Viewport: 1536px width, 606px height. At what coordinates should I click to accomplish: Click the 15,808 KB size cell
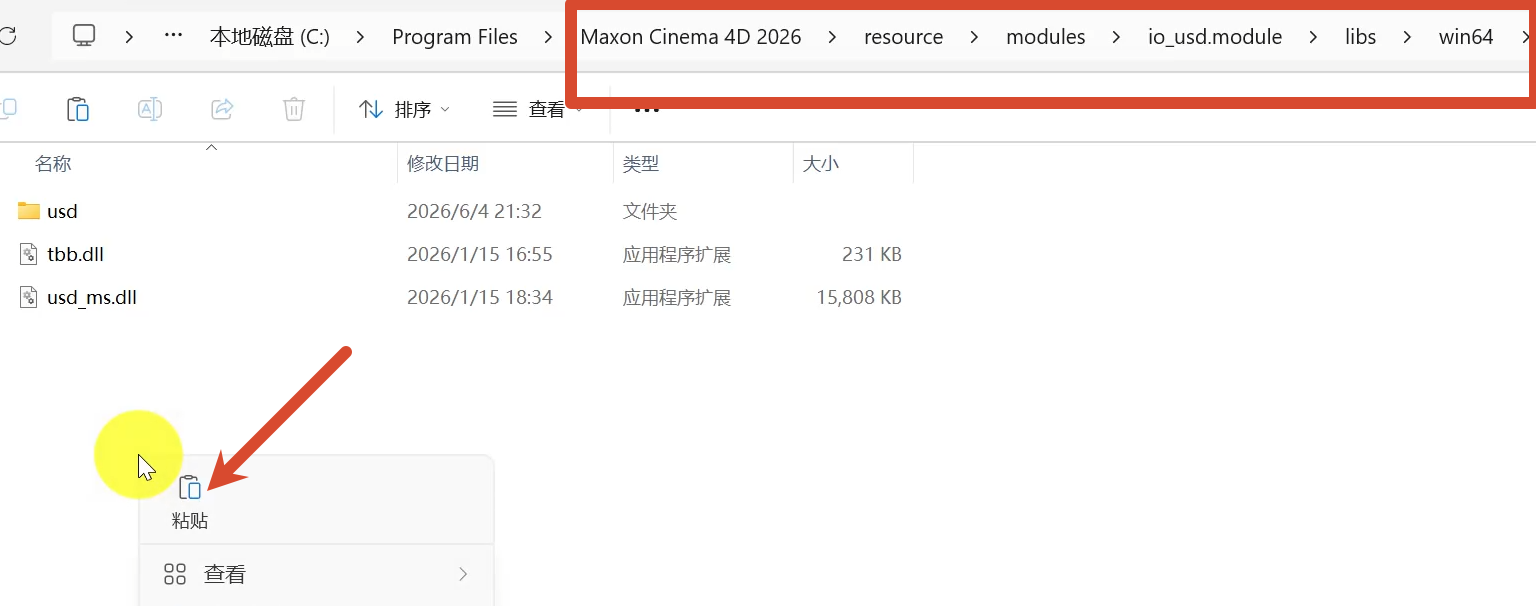pyautogui.click(x=859, y=297)
